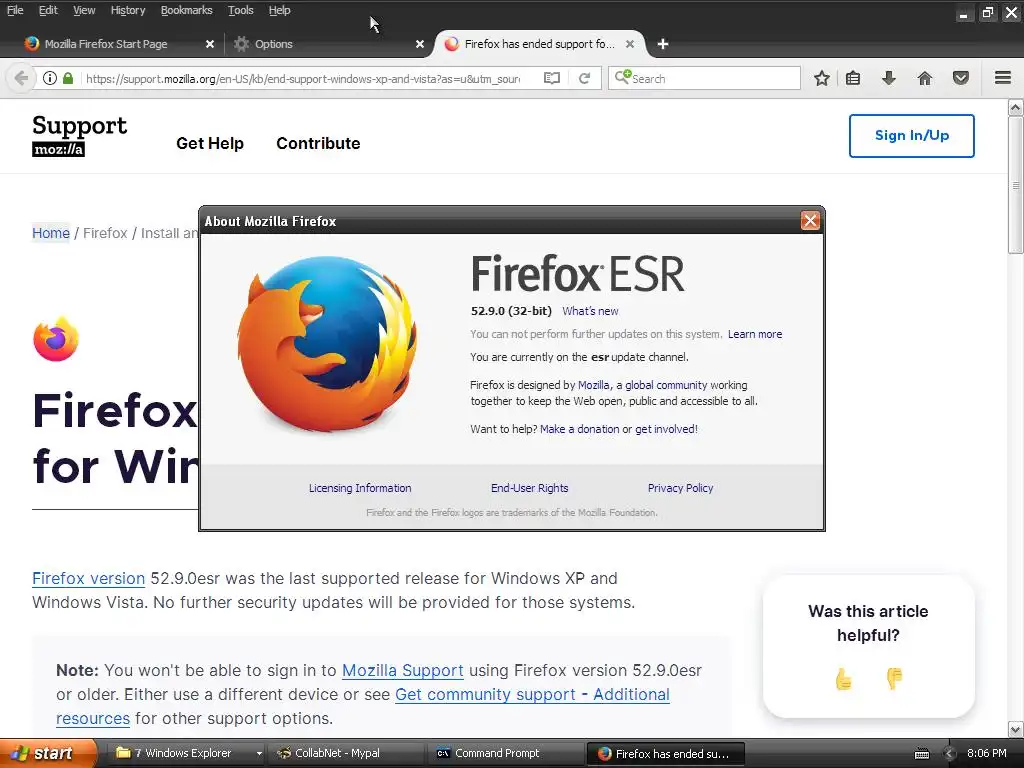1024x768 pixels.
Task: Toggle Reader View icon in address bar
Action: pos(552,78)
